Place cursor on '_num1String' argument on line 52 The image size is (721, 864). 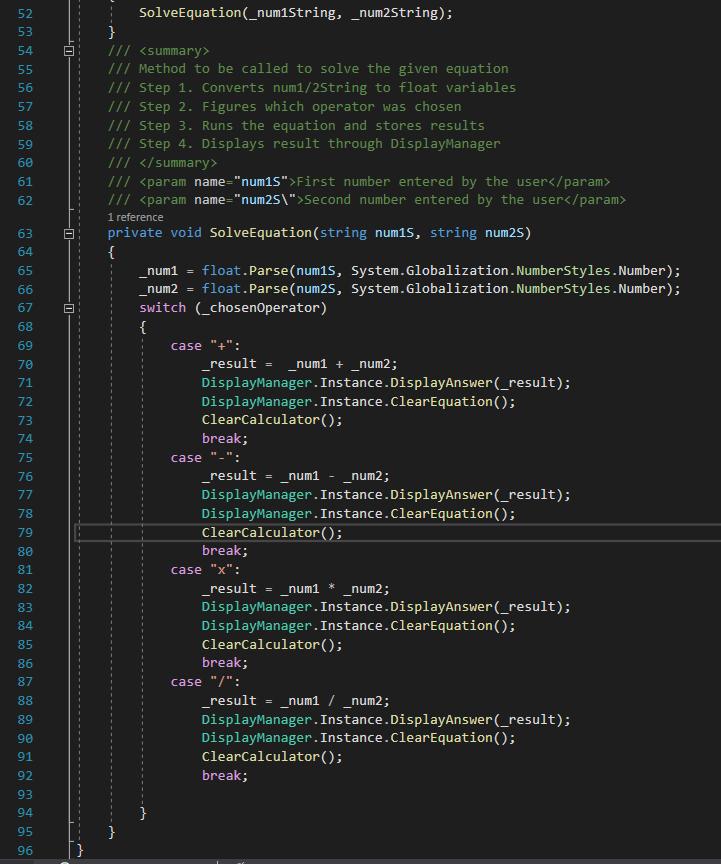point(292,13)
